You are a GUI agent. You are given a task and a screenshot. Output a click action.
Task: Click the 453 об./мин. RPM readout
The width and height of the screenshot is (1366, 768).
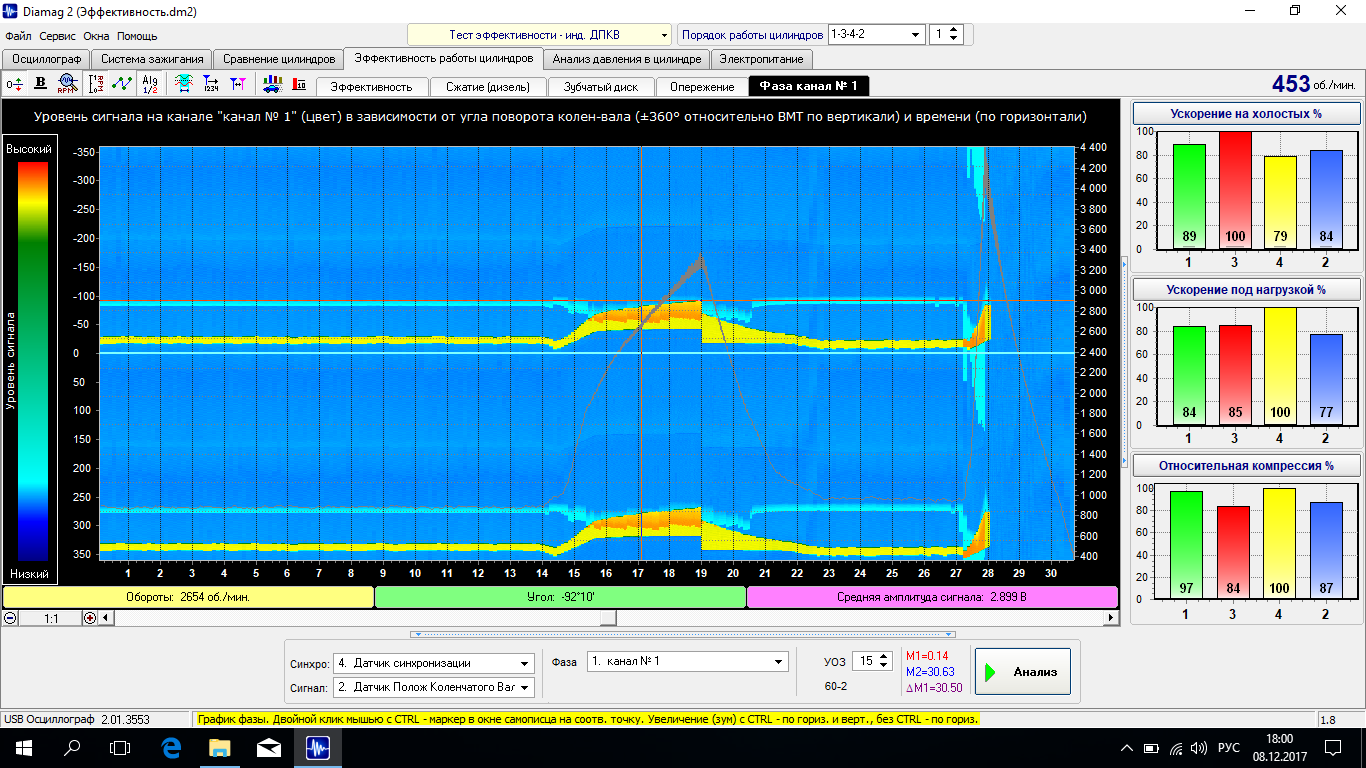(x=1315, y=84)
